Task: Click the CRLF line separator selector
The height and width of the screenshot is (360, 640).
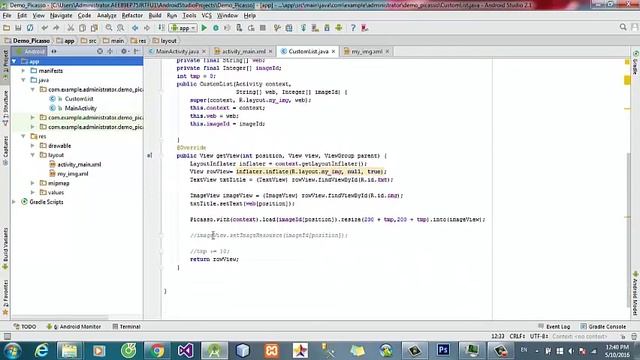Action: (x=517, y=336)
